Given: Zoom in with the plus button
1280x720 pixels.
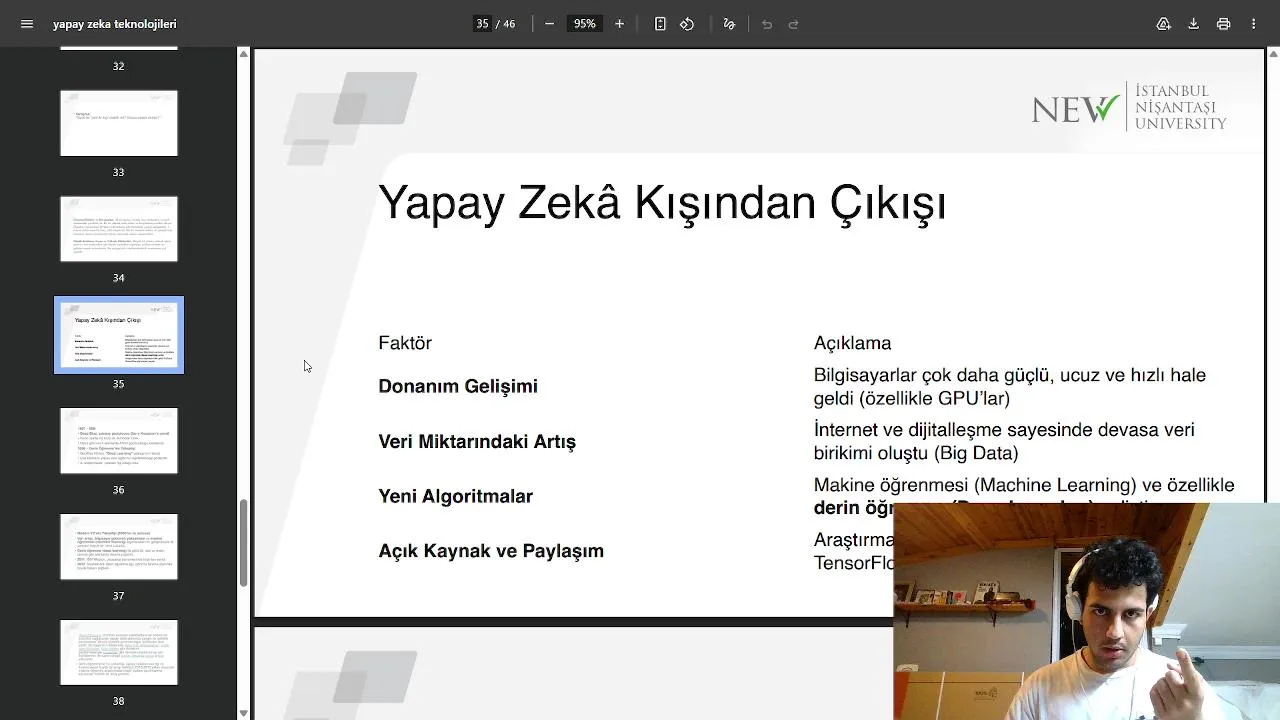Looking at the screenshot, I should pyautogui.click(x=619, y=24).
